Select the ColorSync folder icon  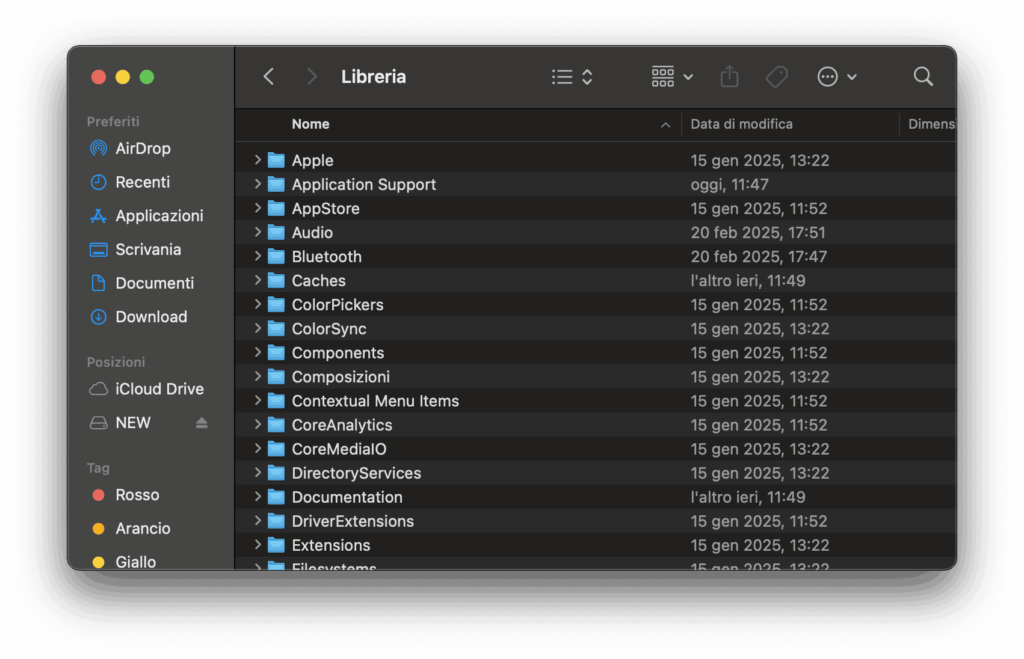276,329
